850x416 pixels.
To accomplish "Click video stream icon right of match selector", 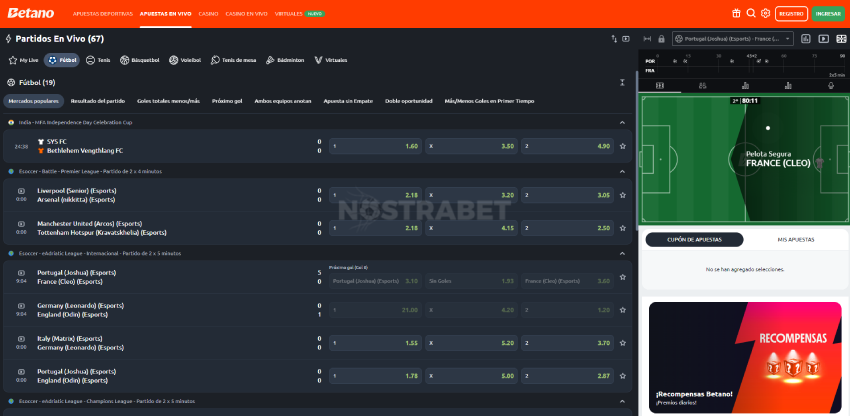I will coord(823,39).
